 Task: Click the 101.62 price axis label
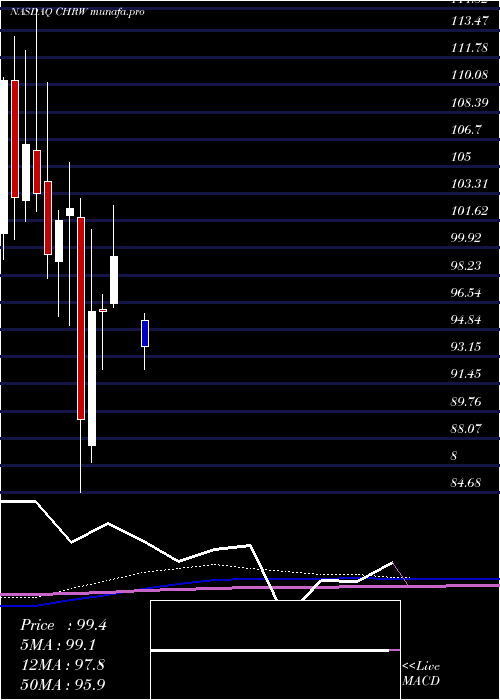coord(469,211)
